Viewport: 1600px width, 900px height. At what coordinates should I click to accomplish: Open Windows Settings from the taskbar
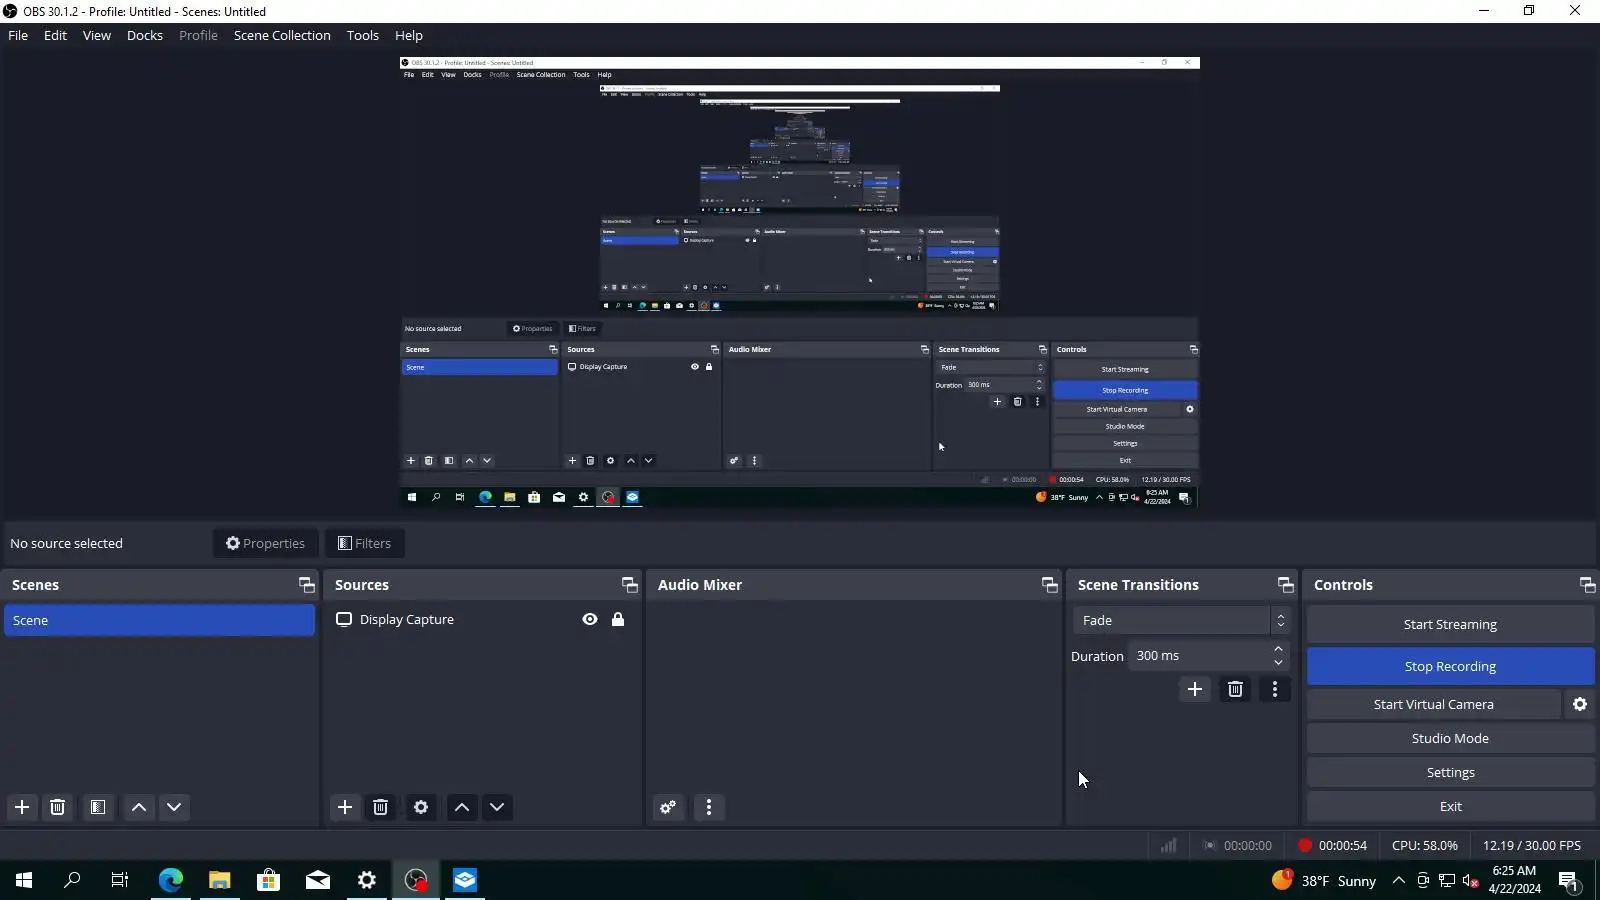coord(367,880)
